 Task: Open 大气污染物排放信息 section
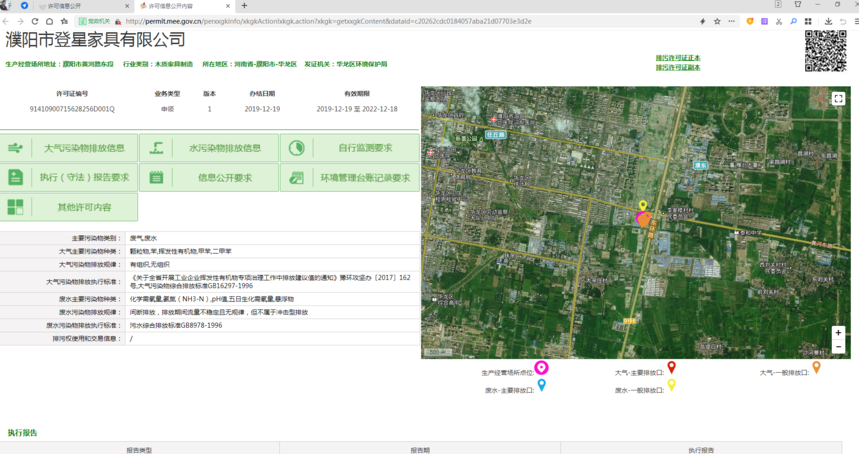point(68,148)
